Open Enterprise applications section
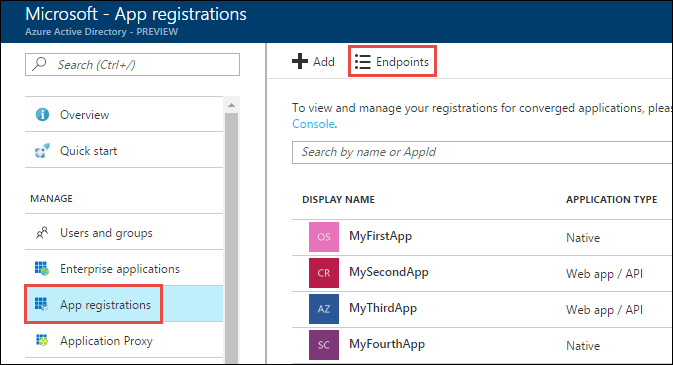The height and width of the screenshot is (365, 673). 124,269
